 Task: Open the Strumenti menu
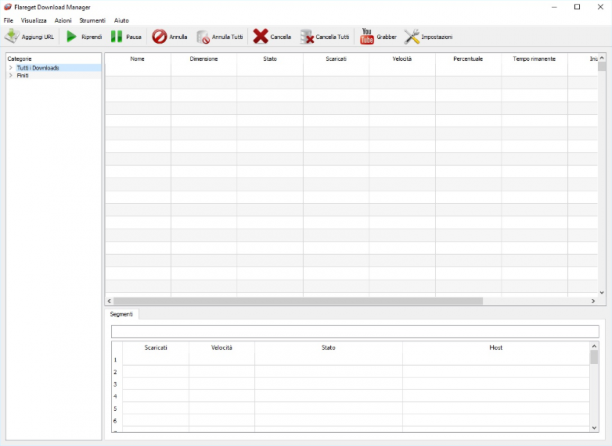click(x=93, y=20)
